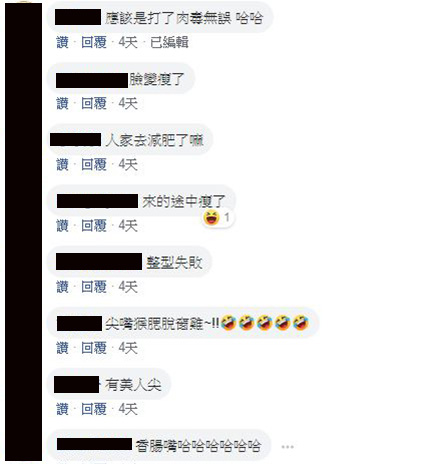The width and height of the screenshot is (447, 464).
Task: Reply to the 來的途中瘦了 comment
Action: pos(94,226)
